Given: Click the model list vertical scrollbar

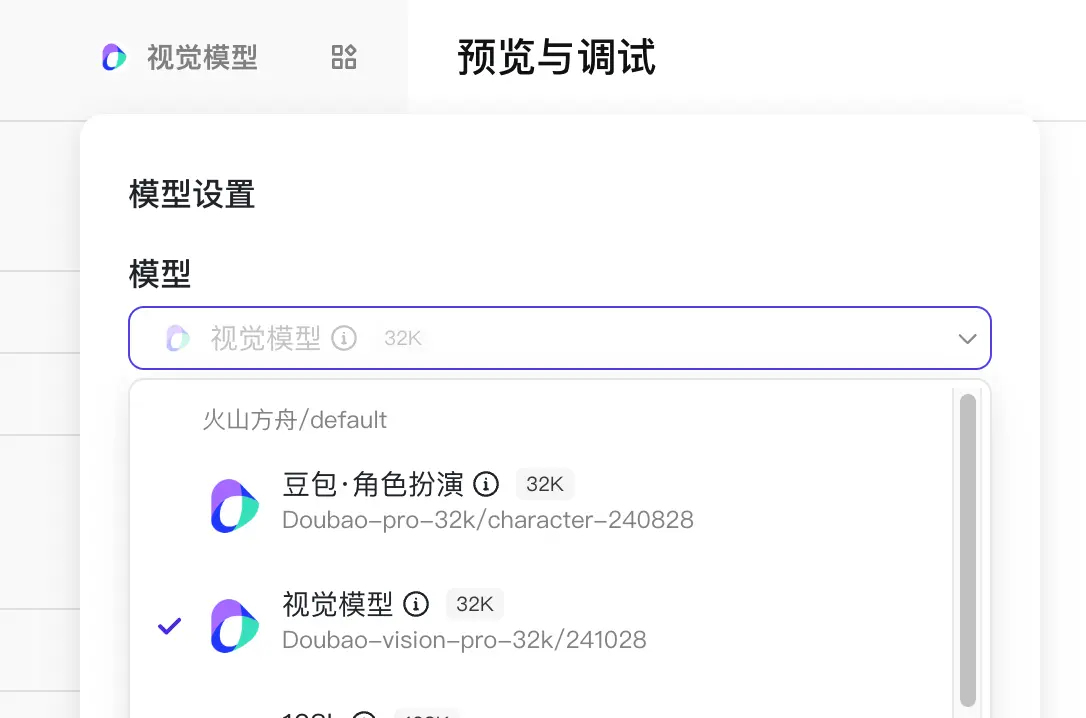Looking at the screenshot, I should [x=968, y=550].
